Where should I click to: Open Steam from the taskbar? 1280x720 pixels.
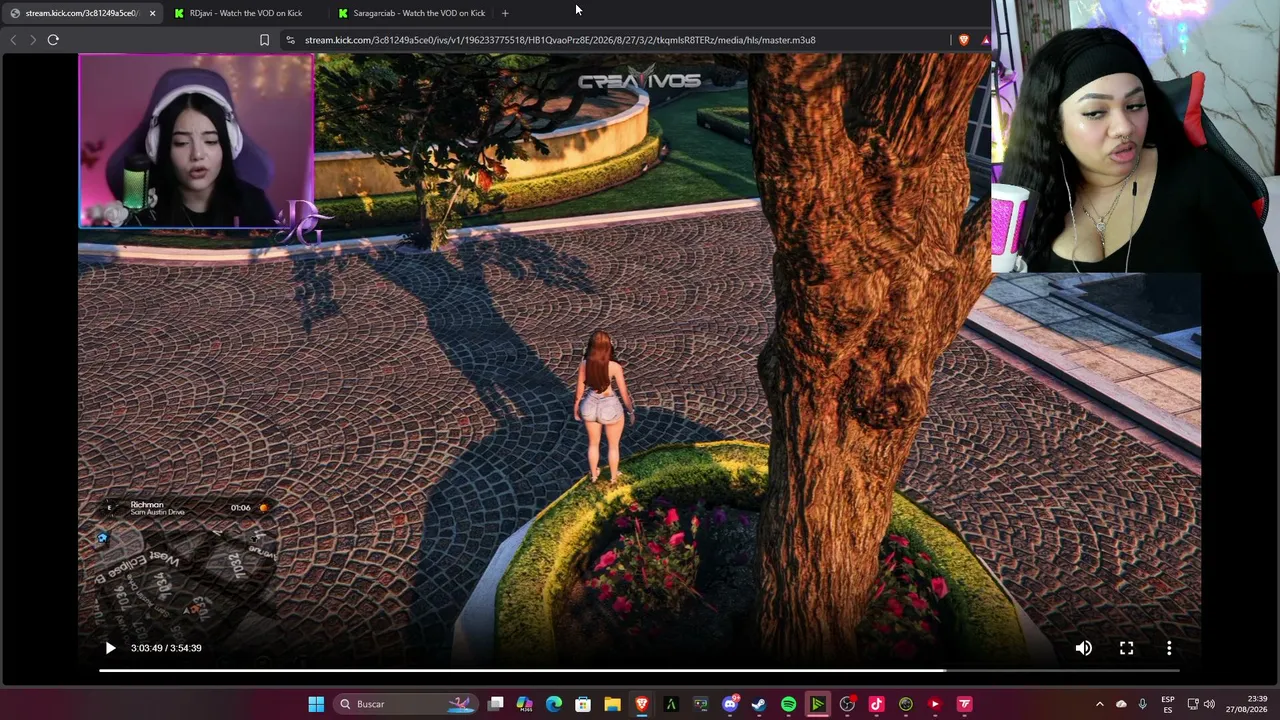pyautogui.click(x=759, y=704)
